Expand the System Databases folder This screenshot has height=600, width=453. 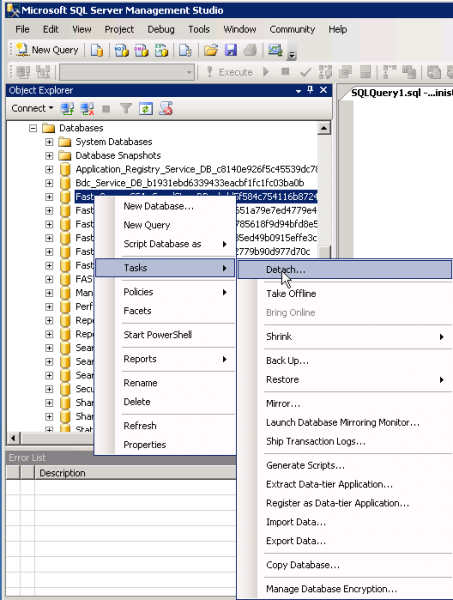(49, 142)
